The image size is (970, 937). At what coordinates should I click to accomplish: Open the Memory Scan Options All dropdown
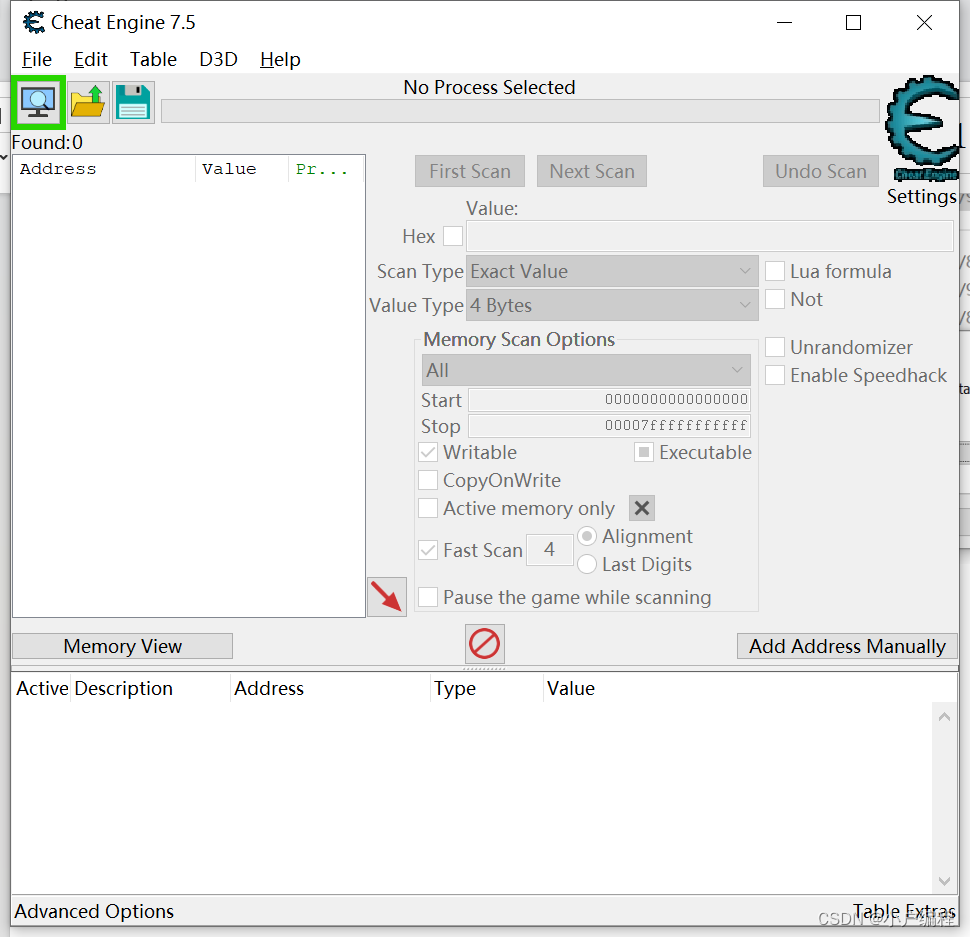click(x=586, y=370)
